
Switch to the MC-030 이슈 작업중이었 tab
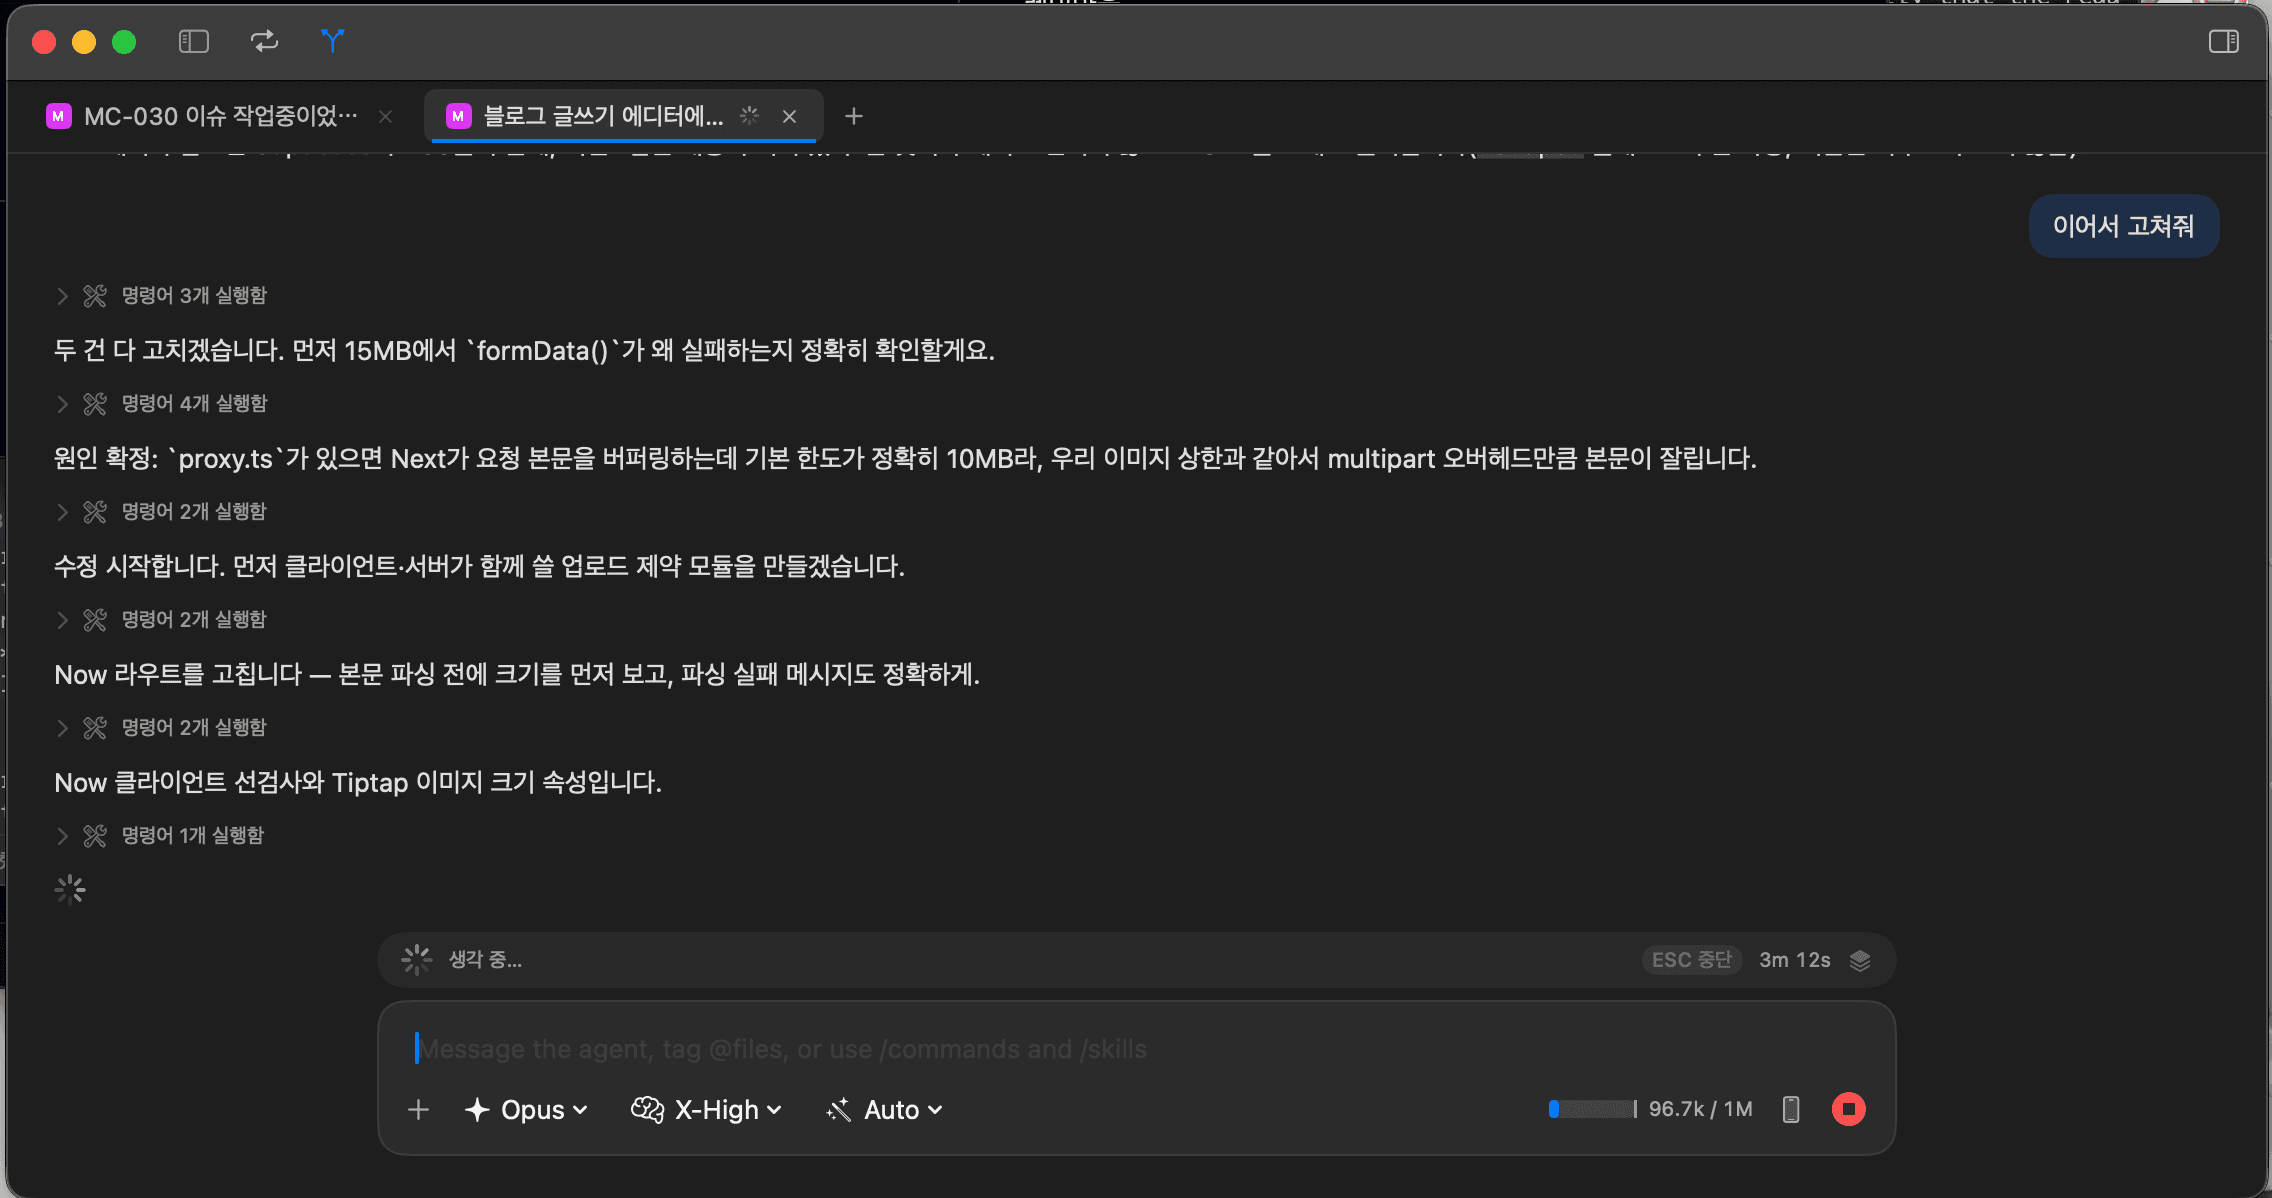220,116
